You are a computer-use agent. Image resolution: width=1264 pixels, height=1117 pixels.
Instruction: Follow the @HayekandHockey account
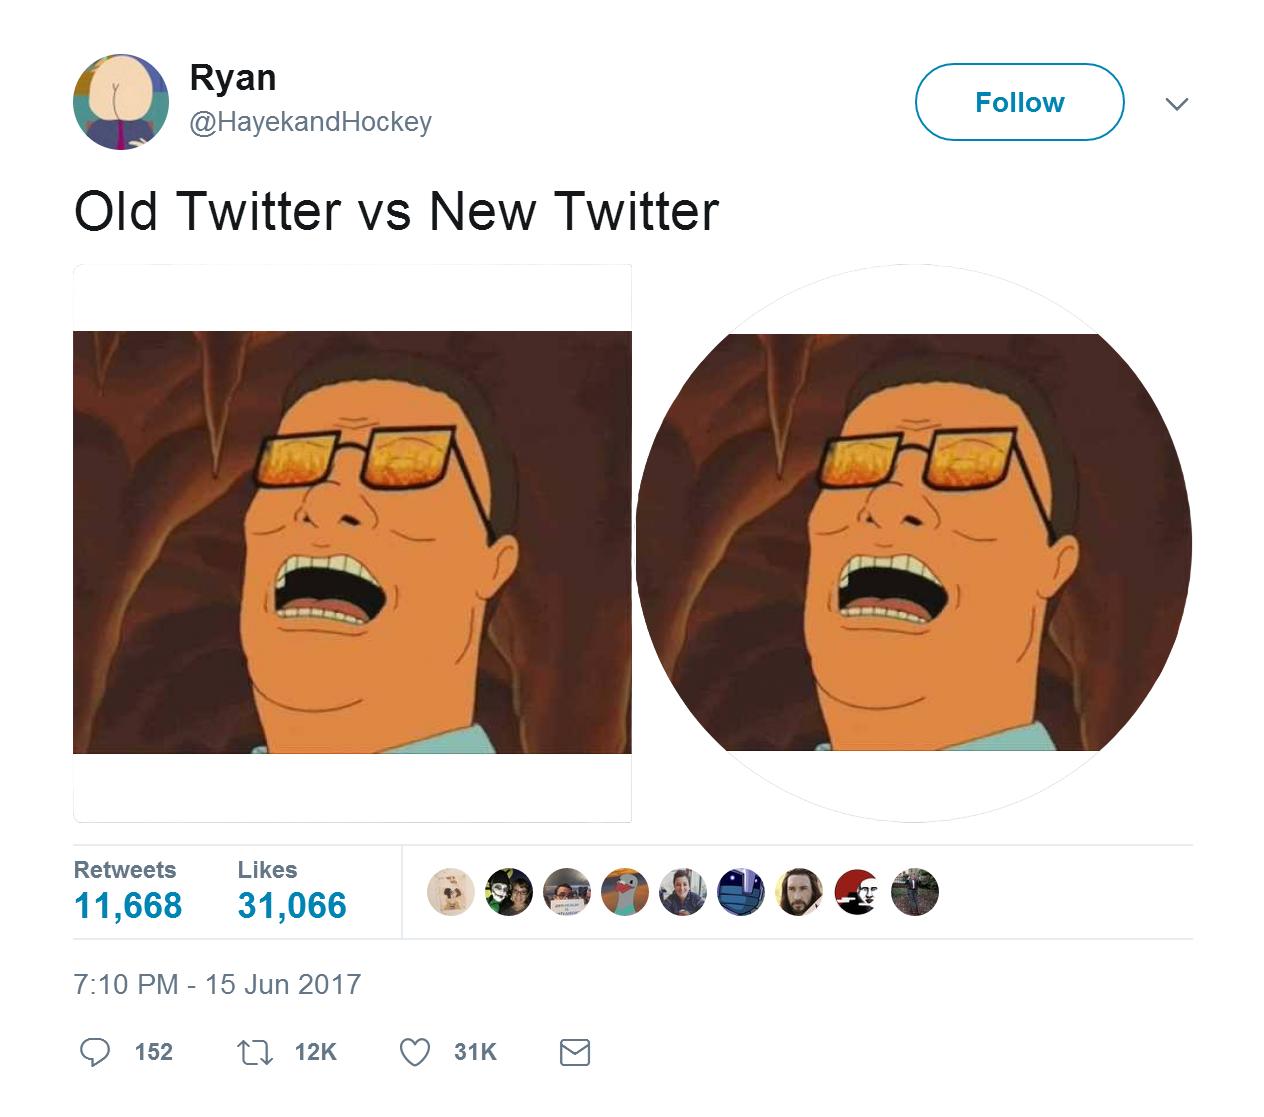[1019, 102]
